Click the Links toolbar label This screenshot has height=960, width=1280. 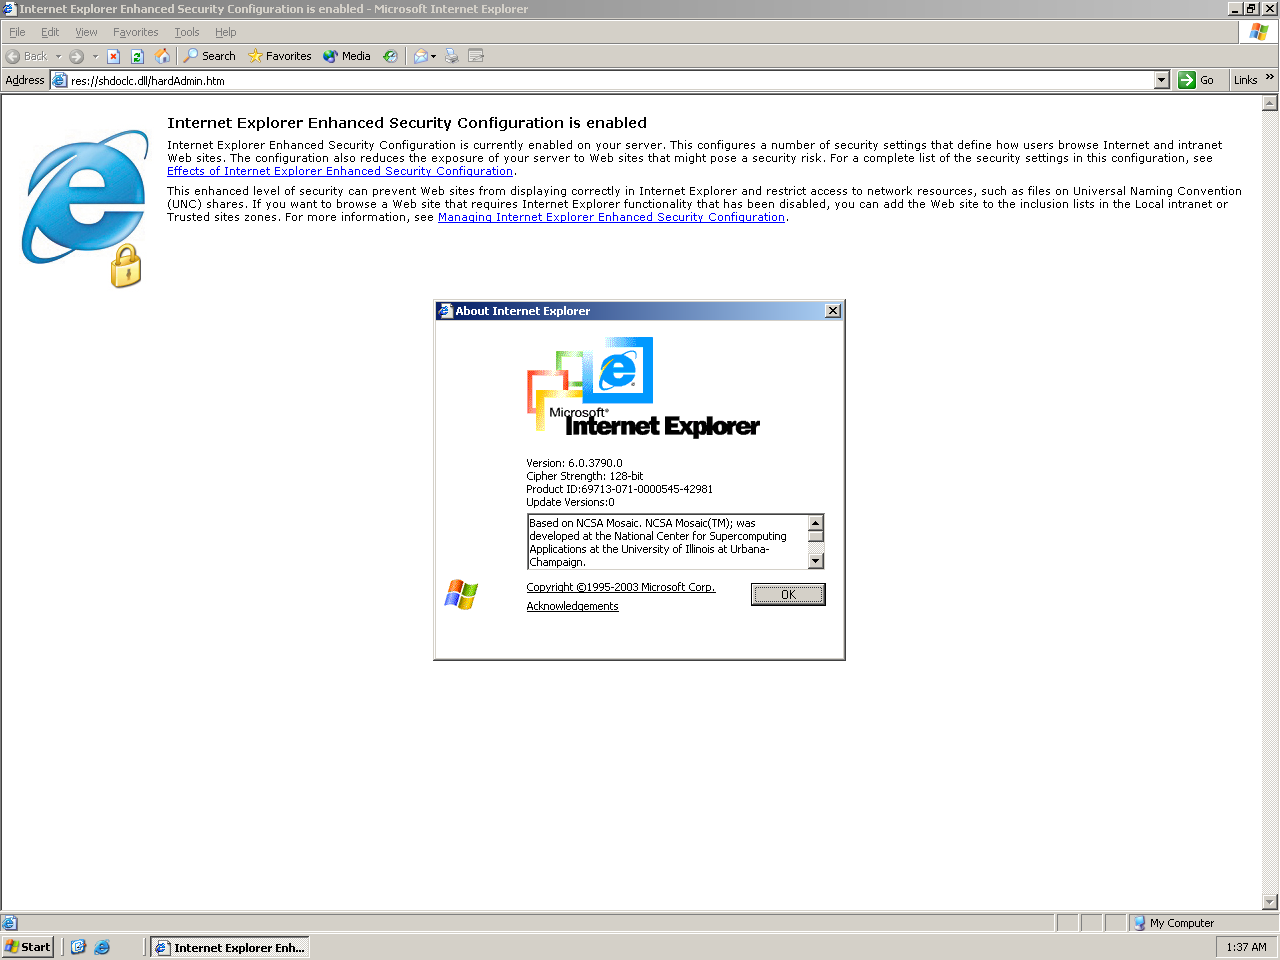click(x=1245, y=80)
